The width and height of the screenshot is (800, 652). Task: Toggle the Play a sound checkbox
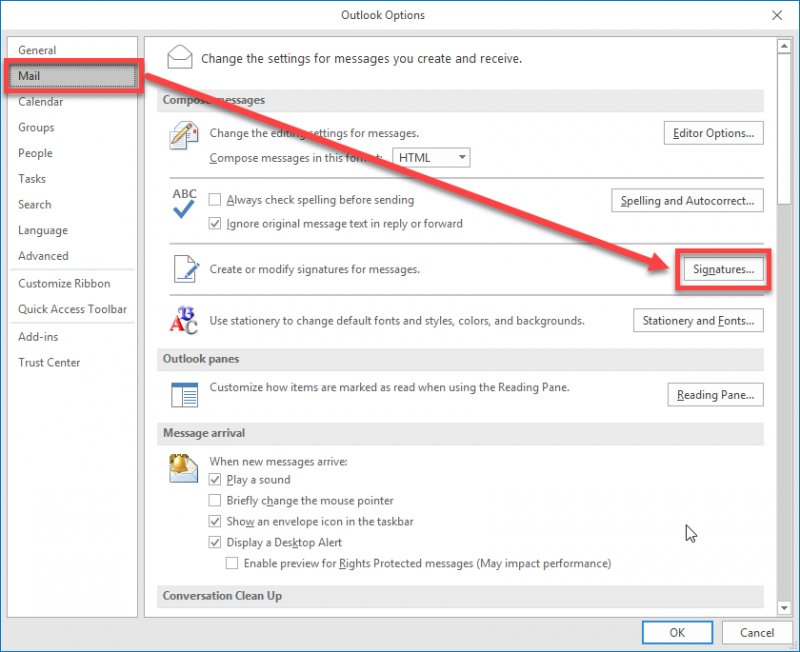215,480
